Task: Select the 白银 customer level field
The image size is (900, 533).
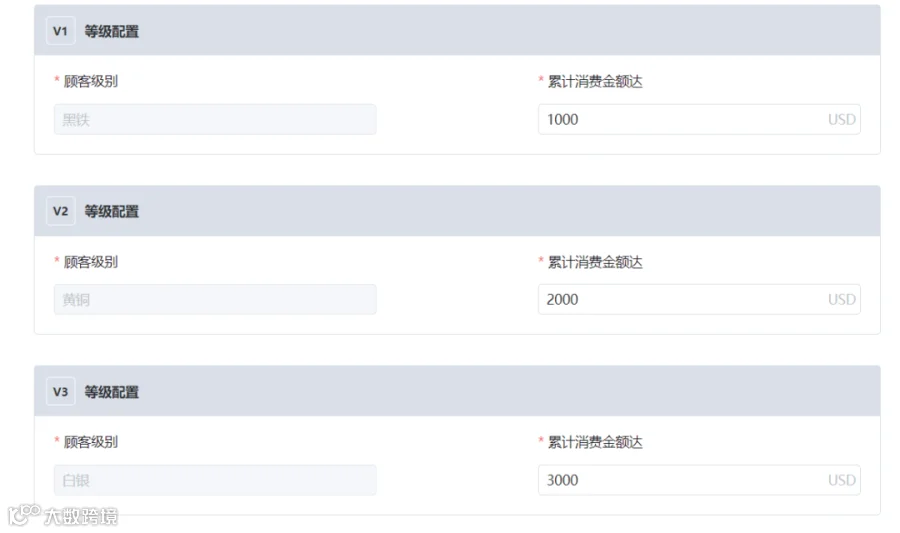Action: [x=215, y=480]
